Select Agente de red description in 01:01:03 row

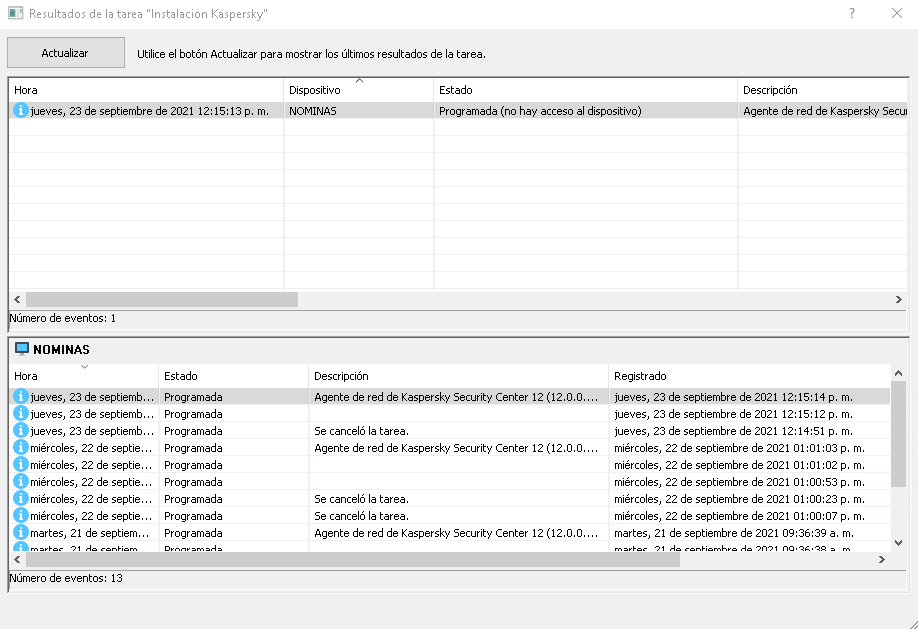[x=458, y=447]
